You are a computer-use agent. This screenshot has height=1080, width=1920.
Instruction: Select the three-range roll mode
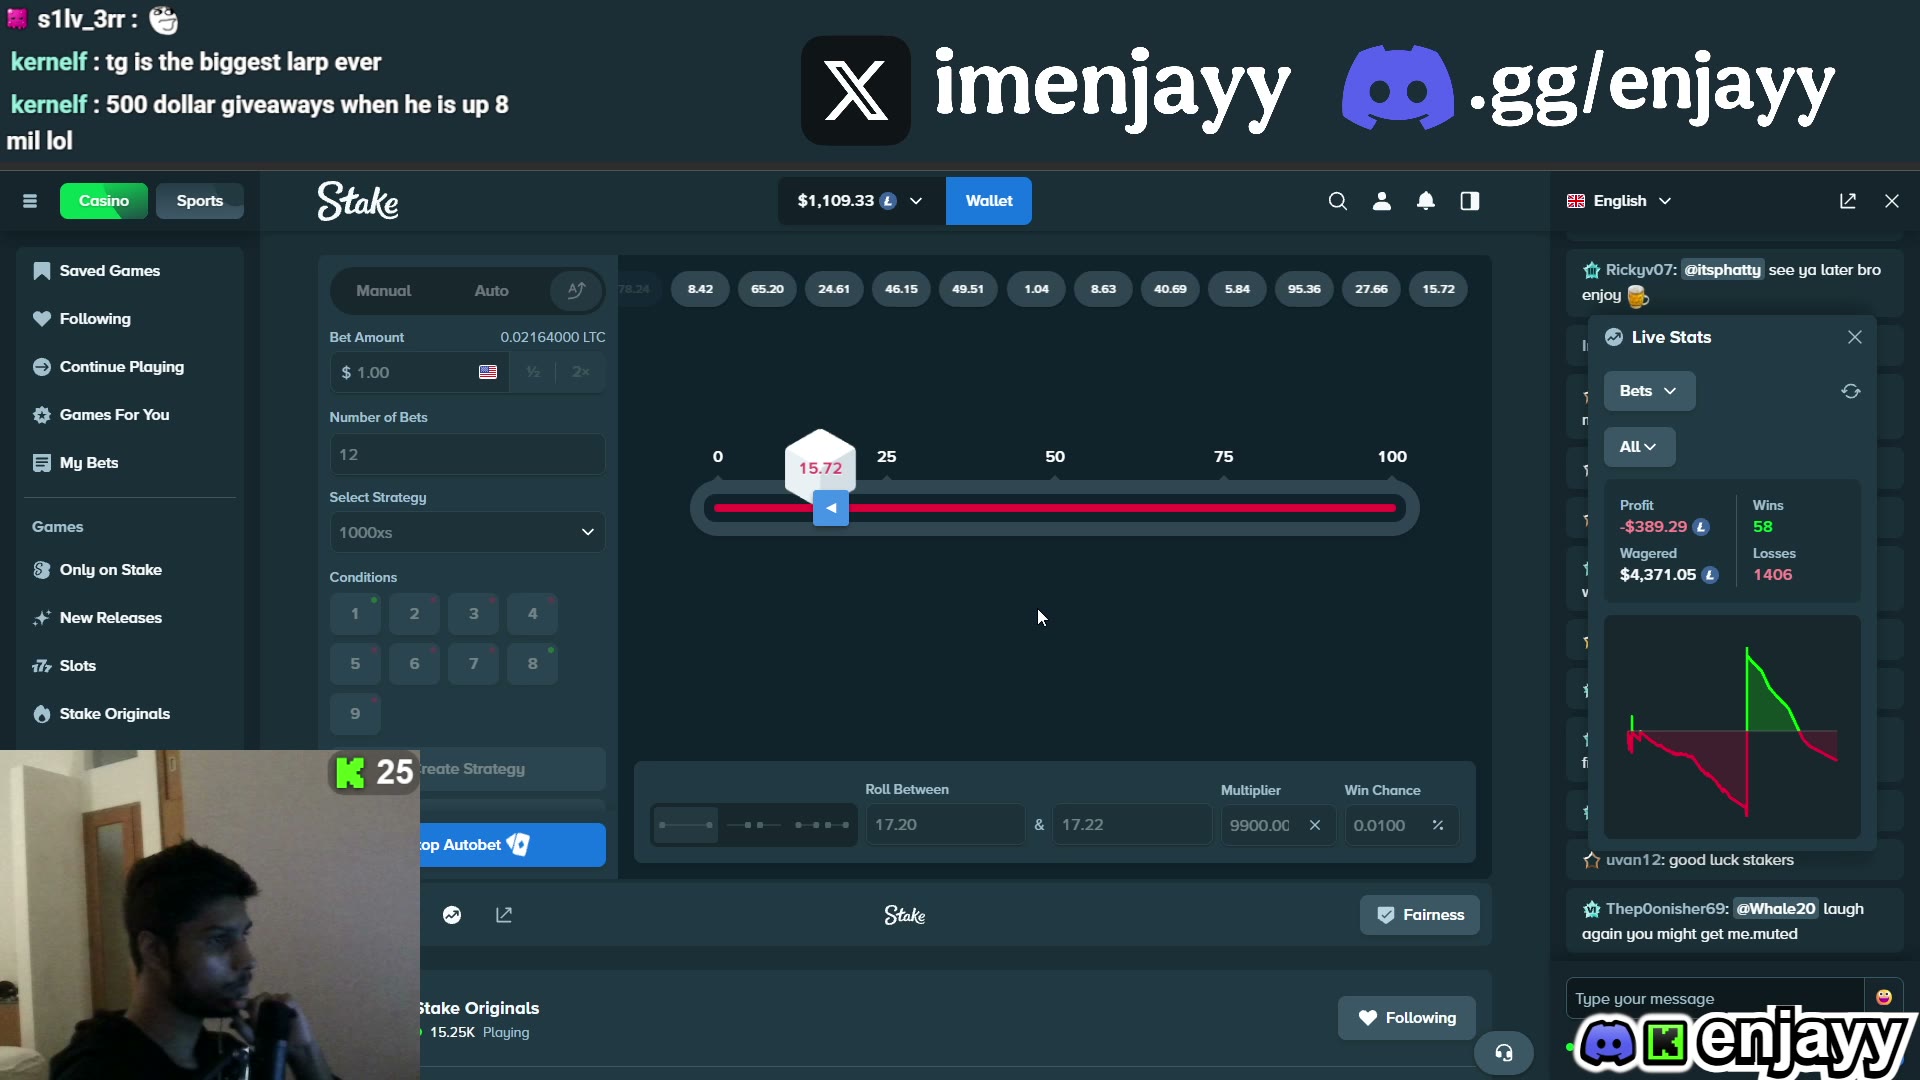(822, 825)
